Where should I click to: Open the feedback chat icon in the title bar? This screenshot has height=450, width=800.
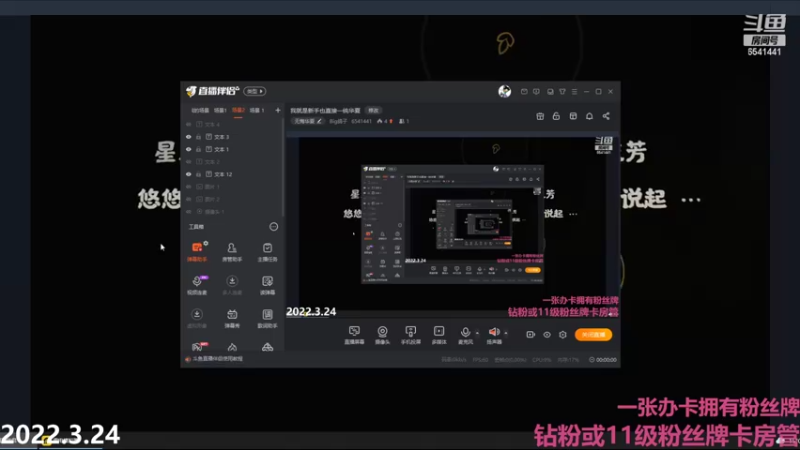pyautogui.click(x=536, y=92)
